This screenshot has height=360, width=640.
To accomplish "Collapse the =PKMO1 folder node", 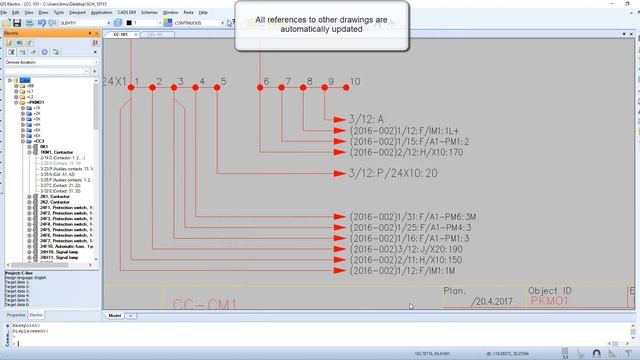I will (16, 102).
